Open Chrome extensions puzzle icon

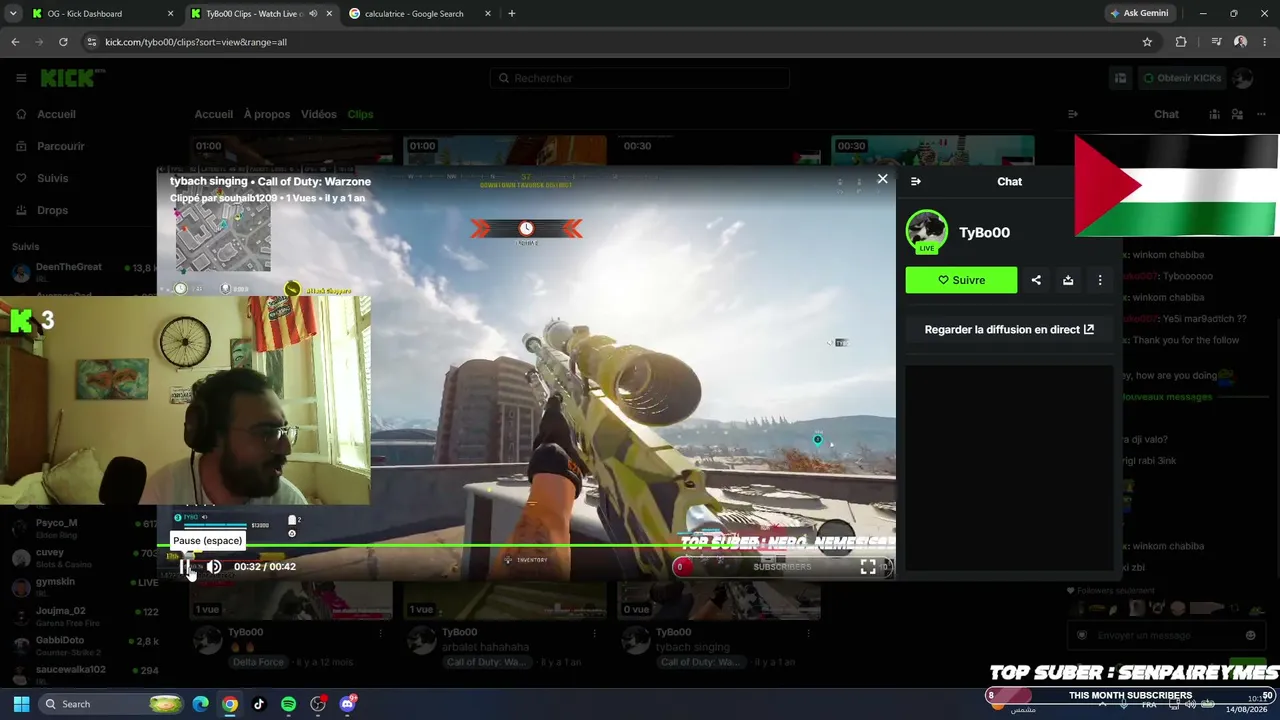pos(1181,42)
